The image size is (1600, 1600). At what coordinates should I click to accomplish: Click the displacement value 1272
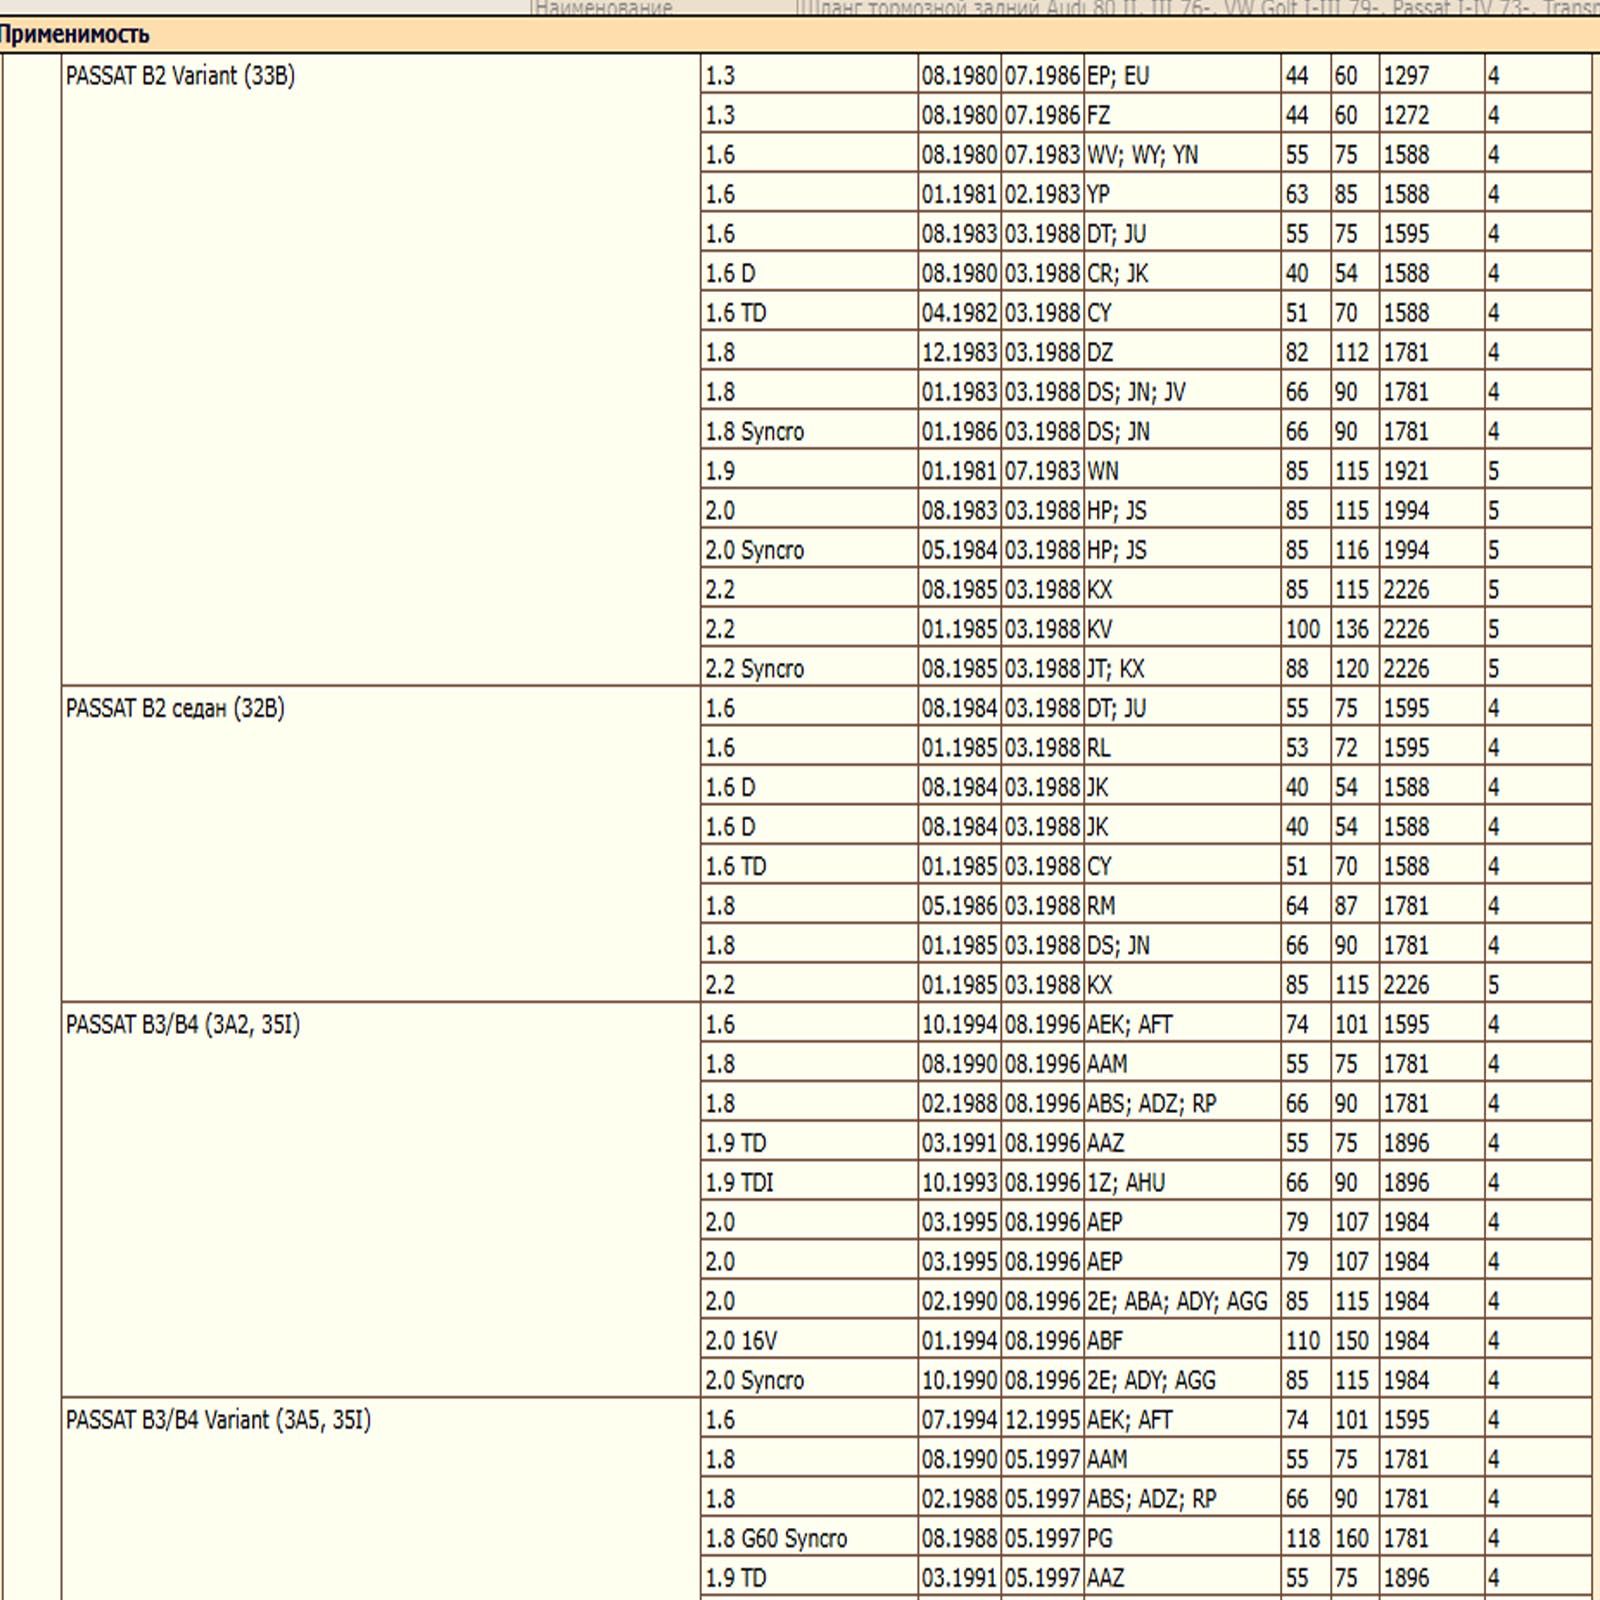tap(1432, 116)
